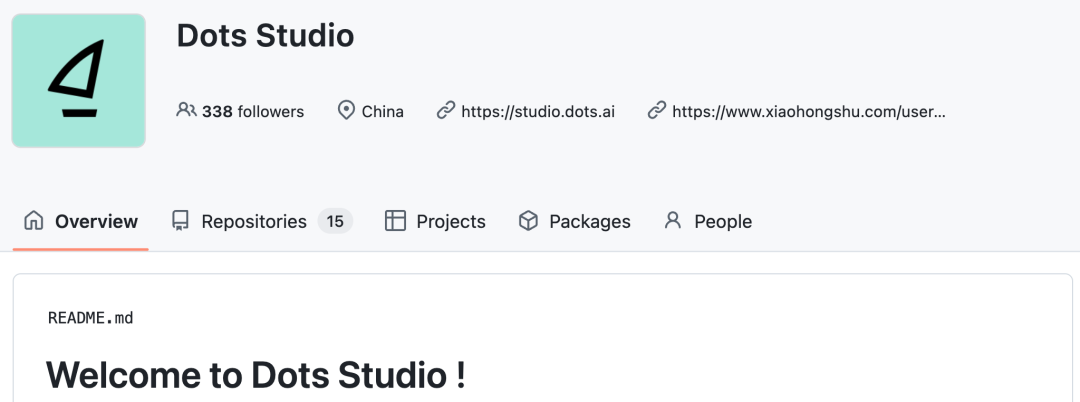Viewport: 1080px width, 402px height.
Task: Click the Welcome to Dots Studio heading
Action: pos(256,375)
